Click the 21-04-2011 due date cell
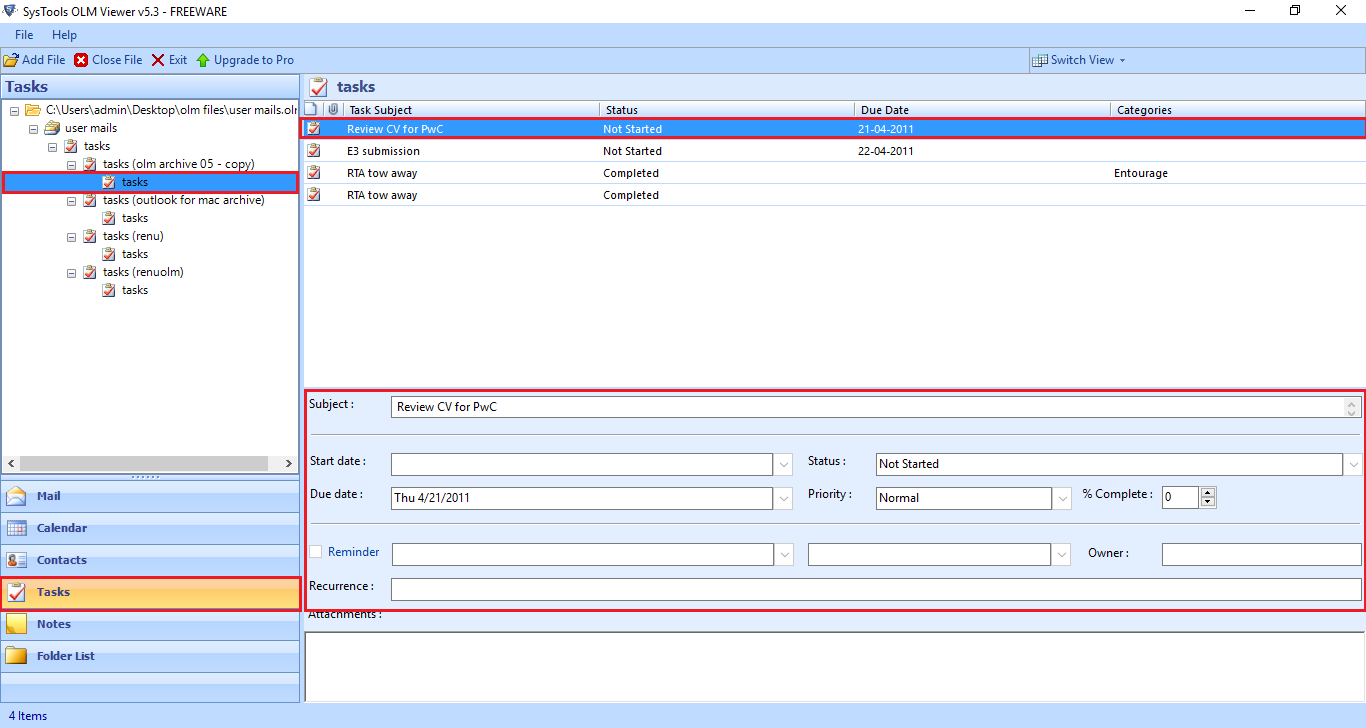The height and width of the screenshot is (728, 1366). 886,129
